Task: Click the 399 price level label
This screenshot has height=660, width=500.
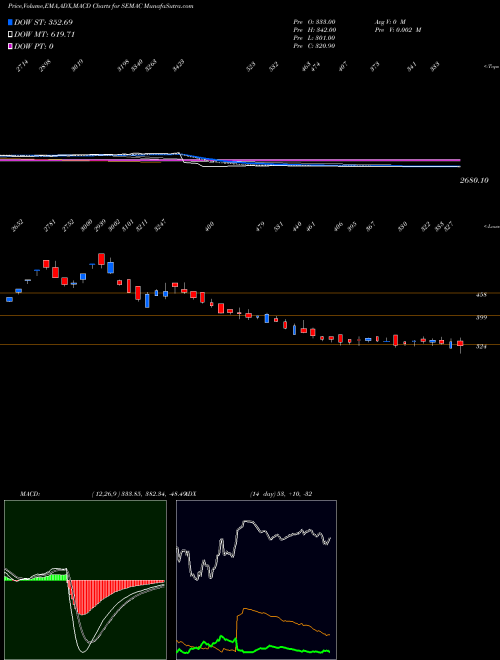Action: pyautogui.click(x=481, y=318)
